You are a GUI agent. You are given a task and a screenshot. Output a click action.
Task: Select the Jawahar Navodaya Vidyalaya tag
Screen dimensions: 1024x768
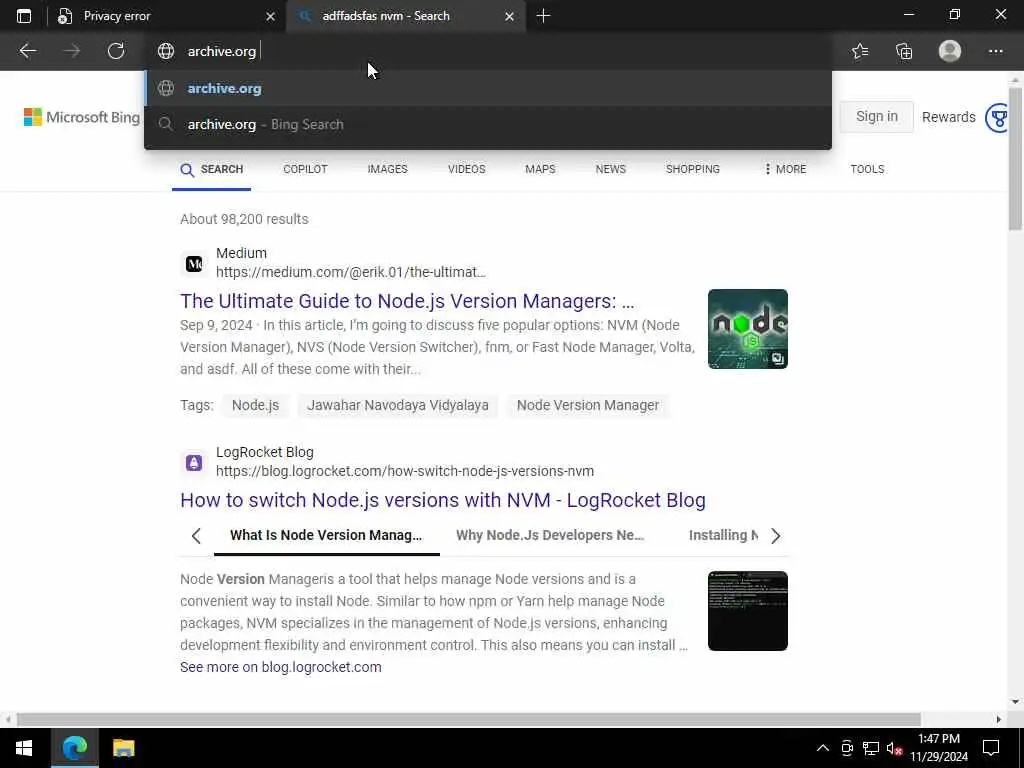(398, 405)
